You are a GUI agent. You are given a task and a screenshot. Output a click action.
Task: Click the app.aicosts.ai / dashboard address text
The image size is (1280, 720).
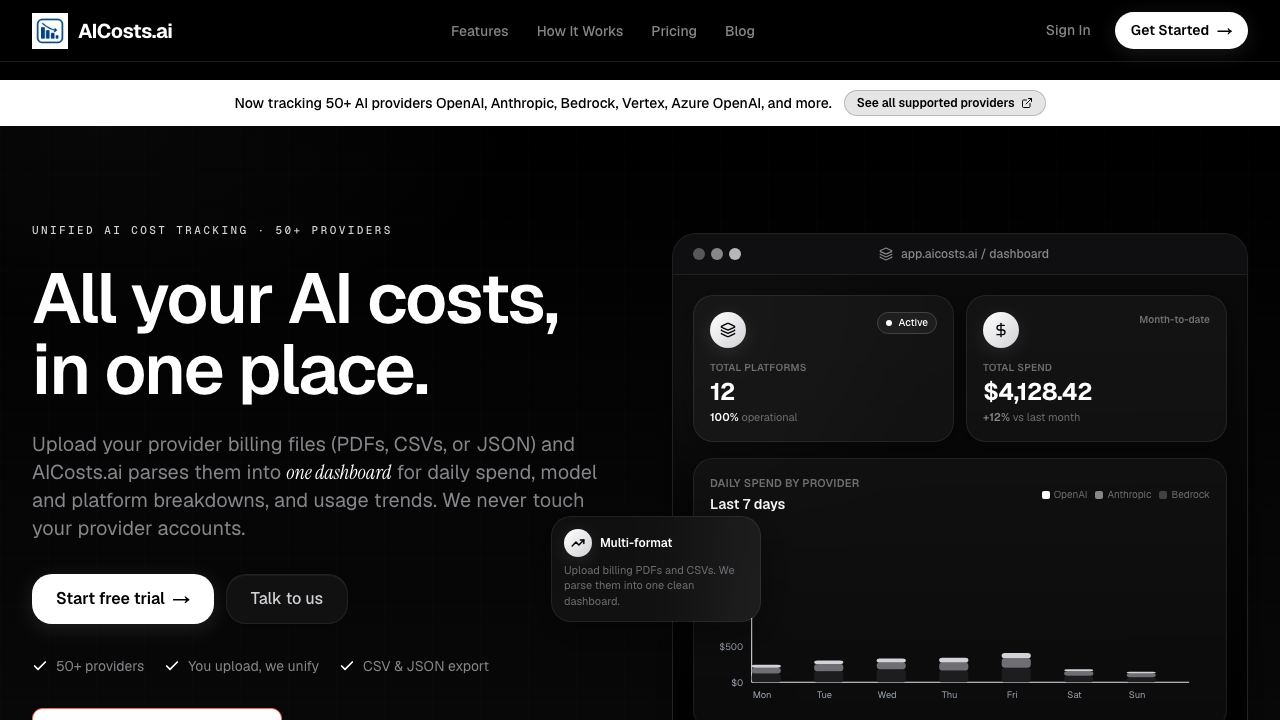tap(975, 254)
